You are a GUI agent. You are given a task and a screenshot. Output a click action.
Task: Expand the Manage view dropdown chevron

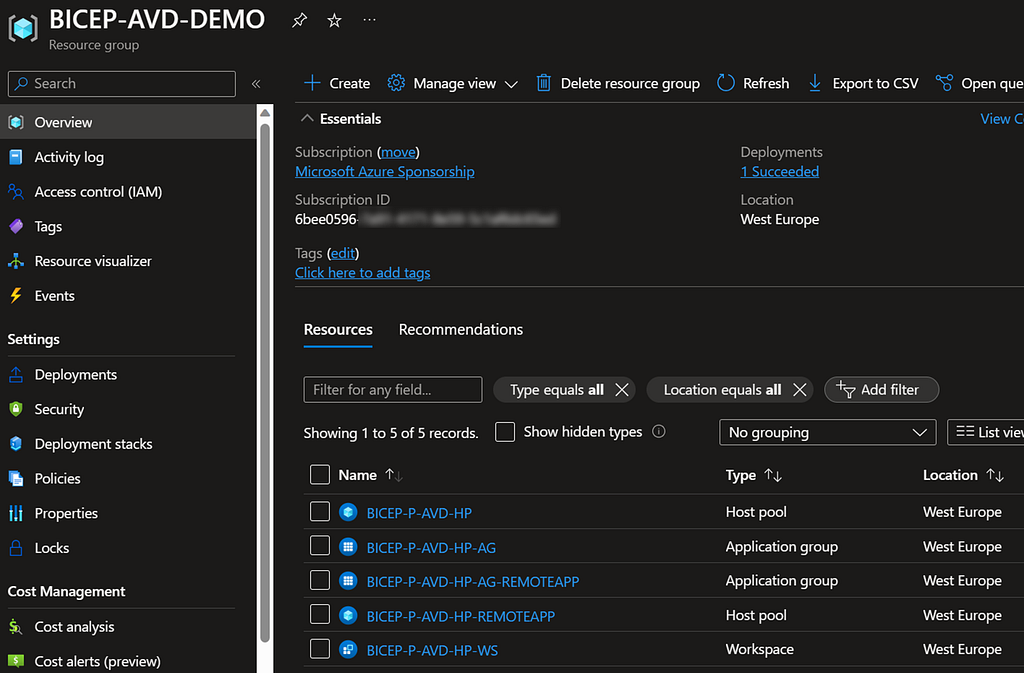coord(511,84)
